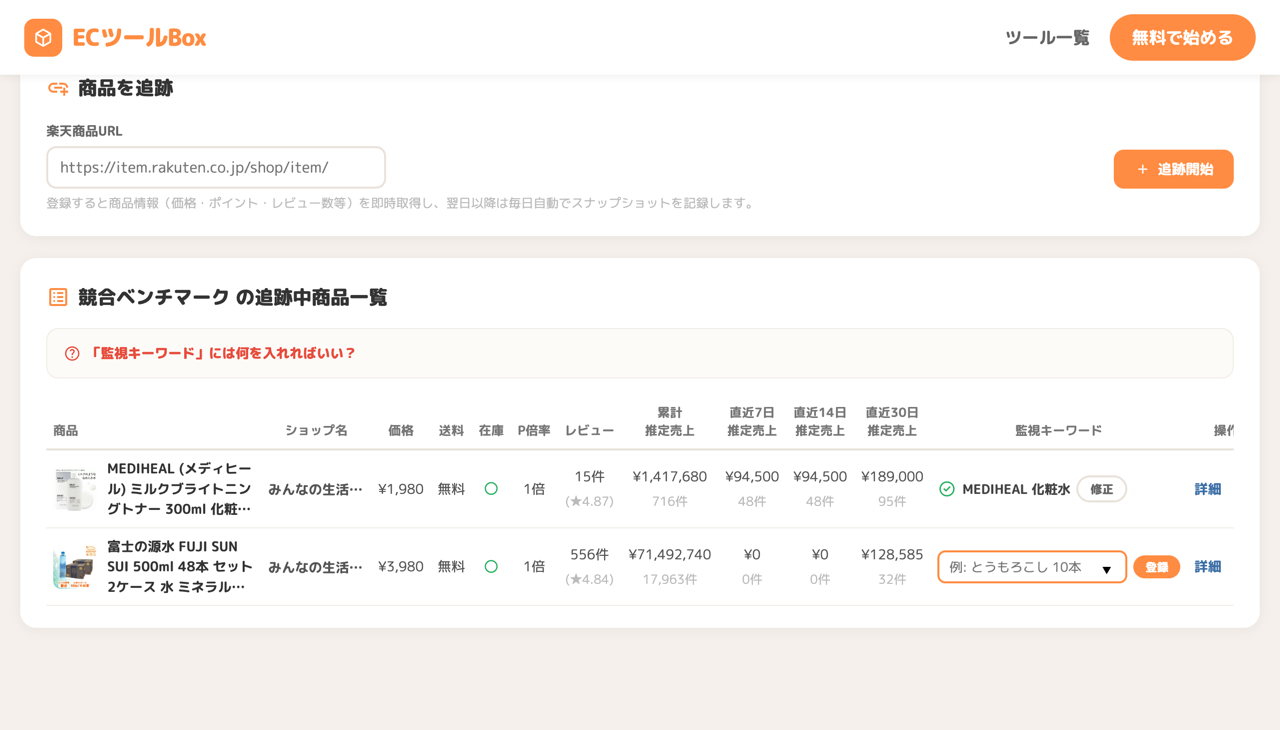
Task: Click the ECツールBox cube logo icon
Action: (x=43, y=38)
